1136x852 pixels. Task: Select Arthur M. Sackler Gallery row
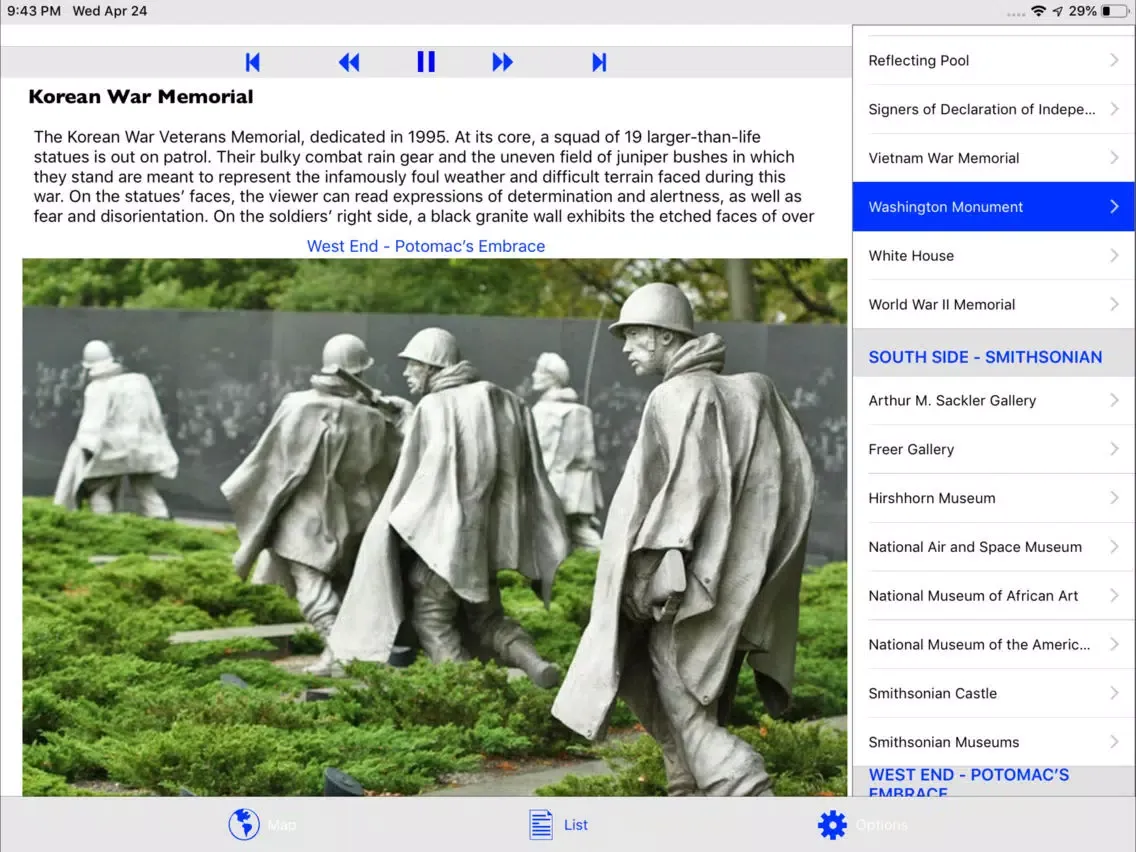(x=994, y=401)
